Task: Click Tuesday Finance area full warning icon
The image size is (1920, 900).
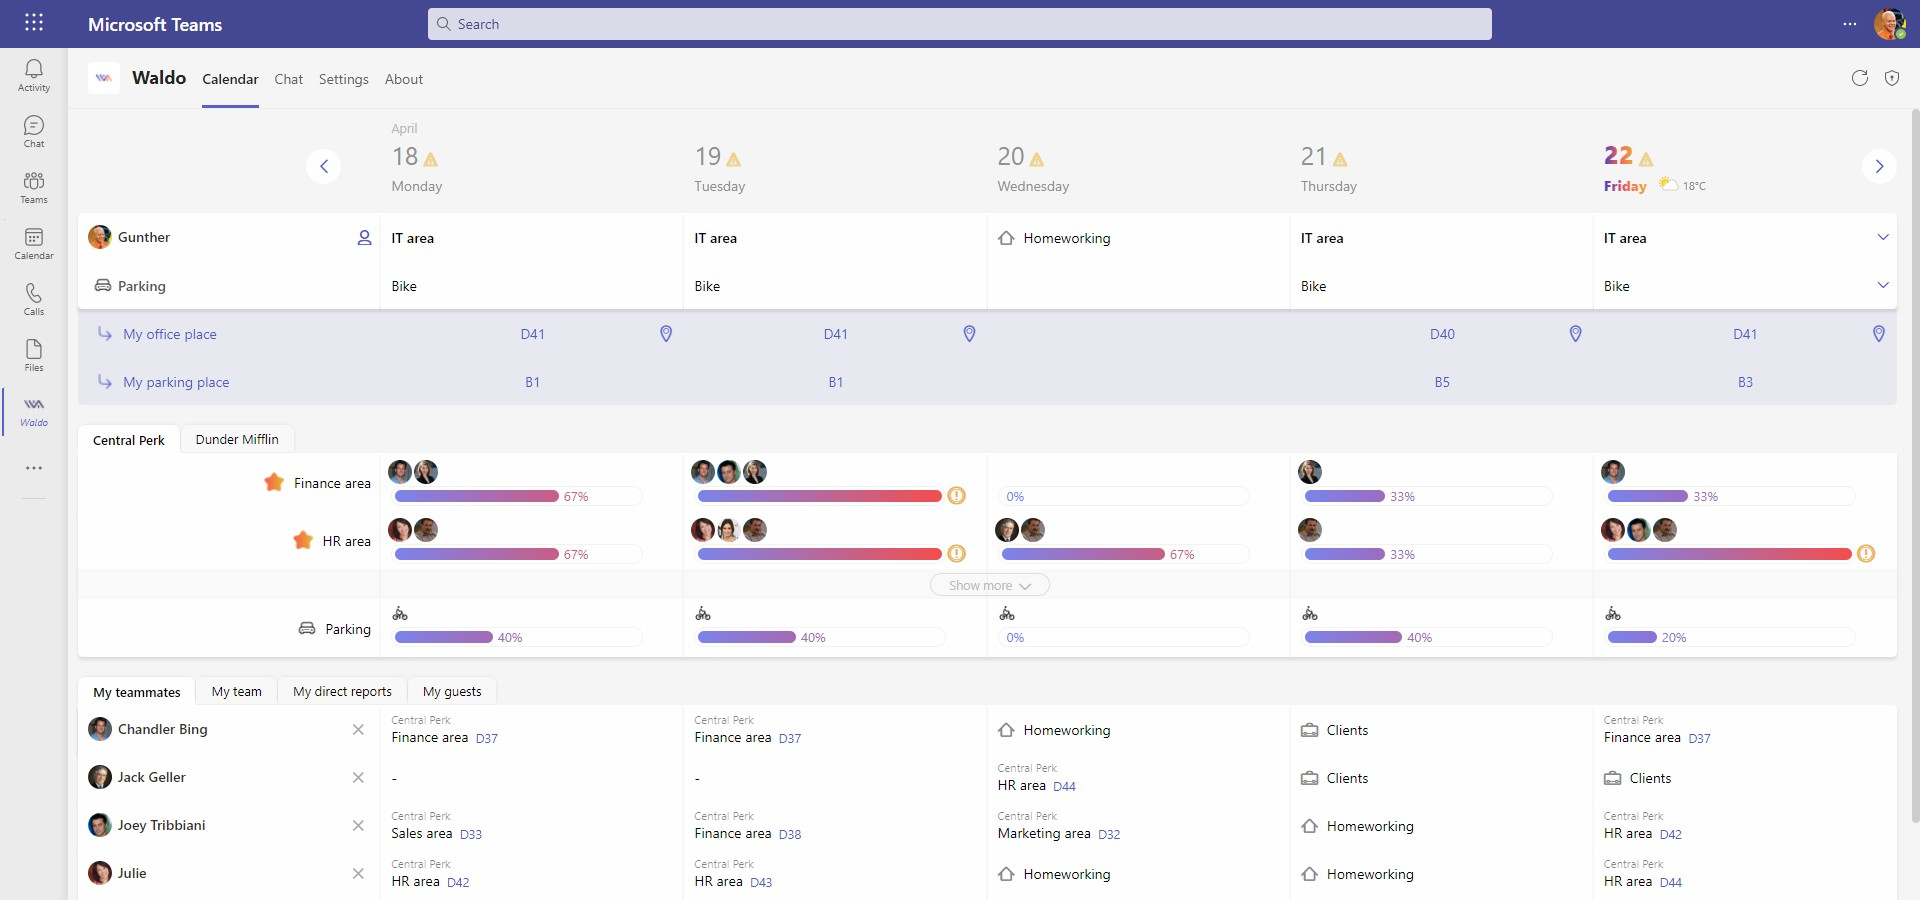Action: (x=956, y=496)
